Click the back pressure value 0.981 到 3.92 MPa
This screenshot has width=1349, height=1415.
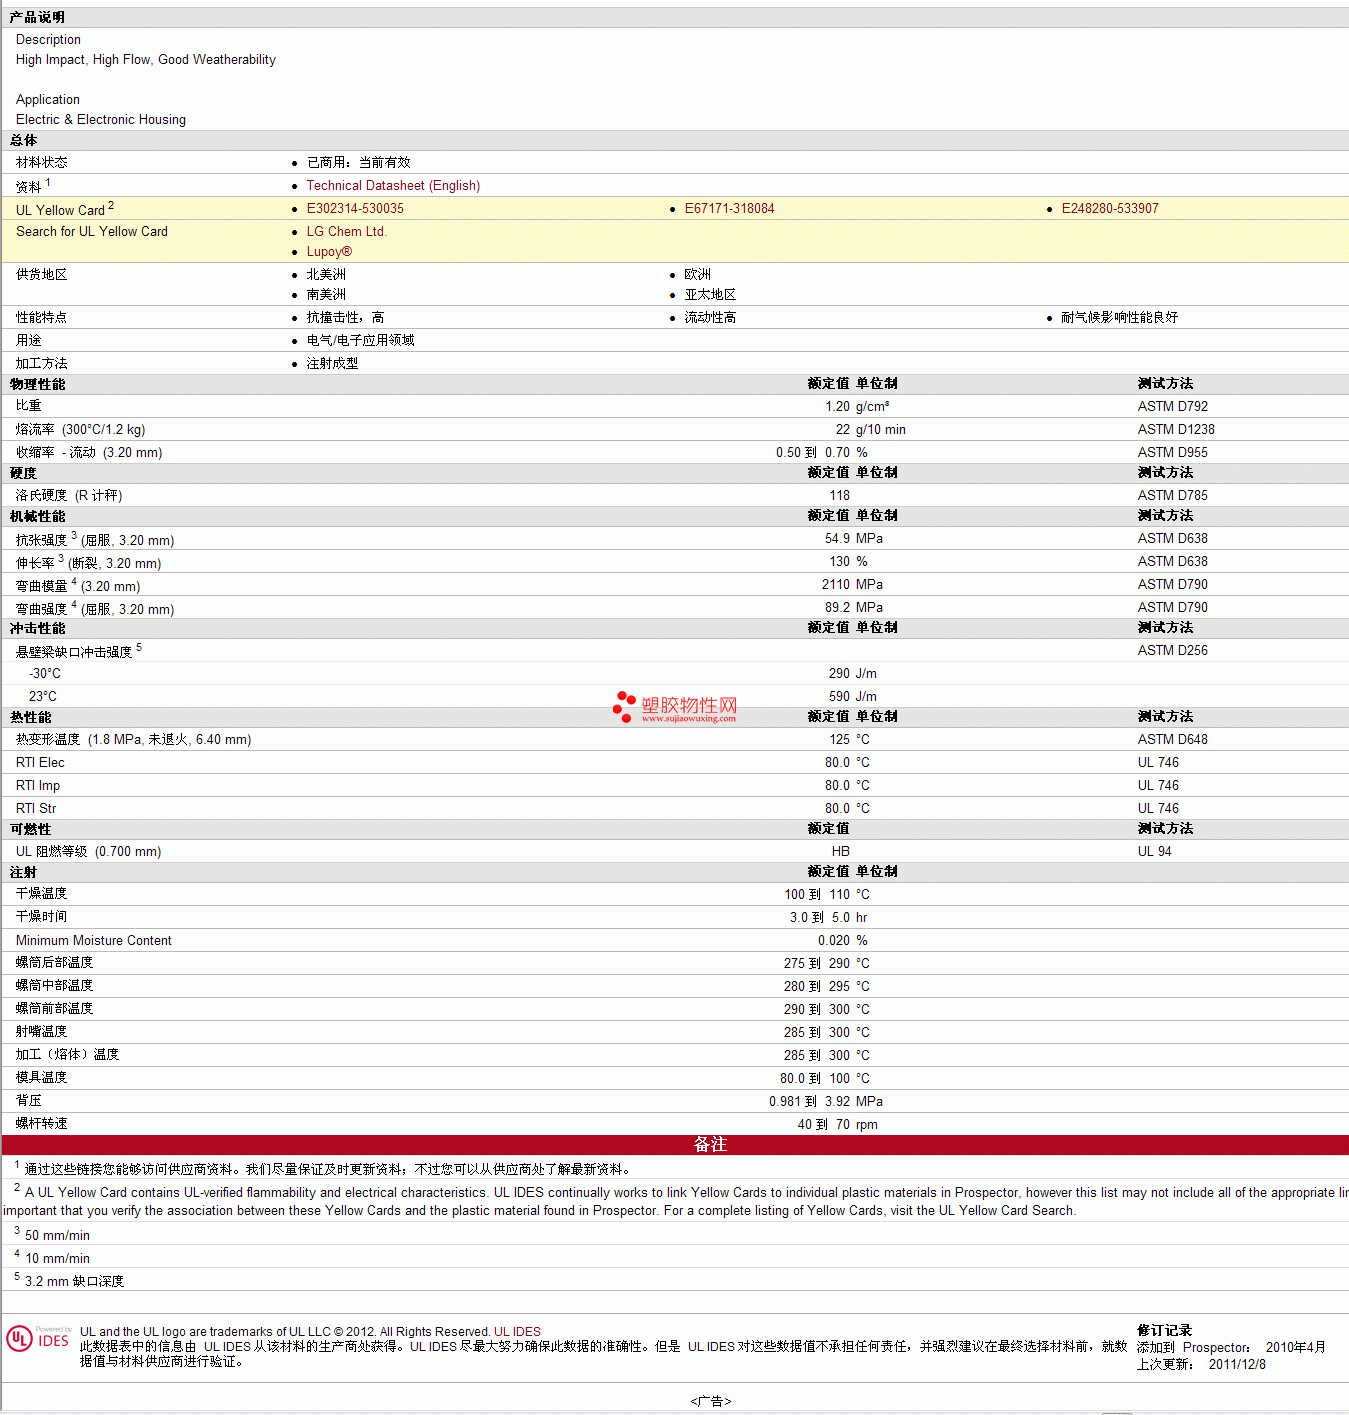[x=826, y=1102]
